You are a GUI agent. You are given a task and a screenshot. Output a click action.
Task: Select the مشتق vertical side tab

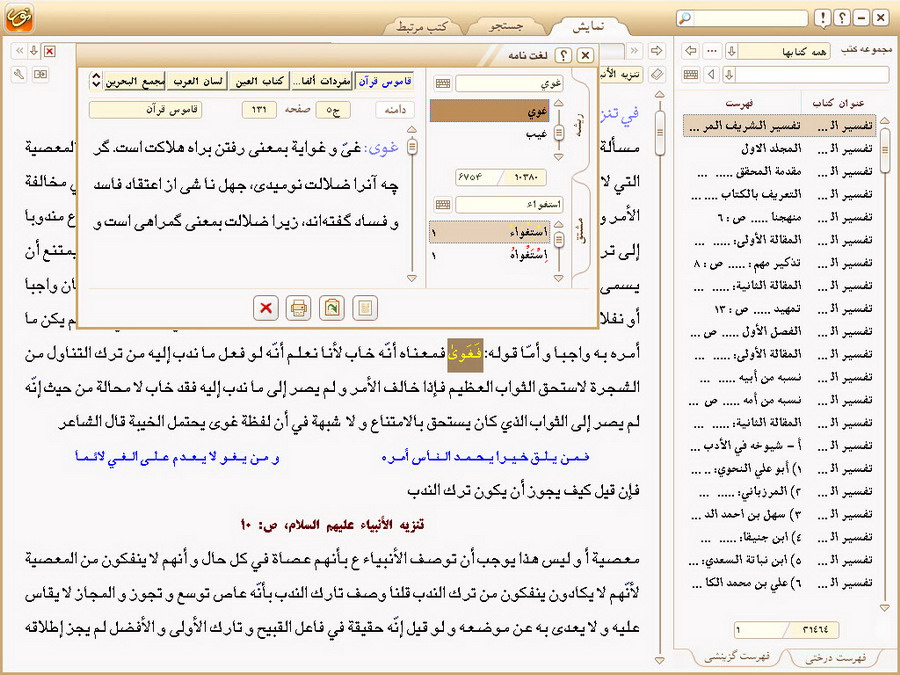[x=581, y=232]
